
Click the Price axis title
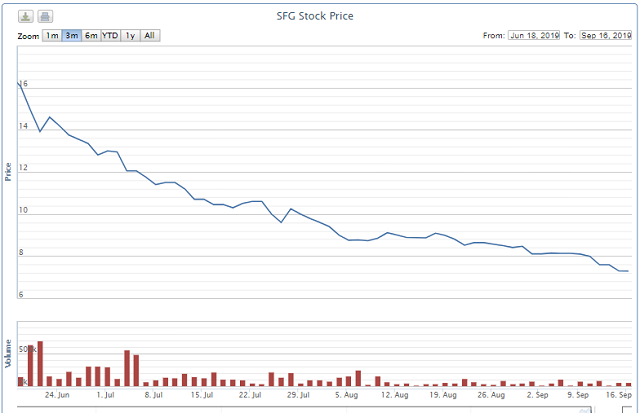(9, 171)
